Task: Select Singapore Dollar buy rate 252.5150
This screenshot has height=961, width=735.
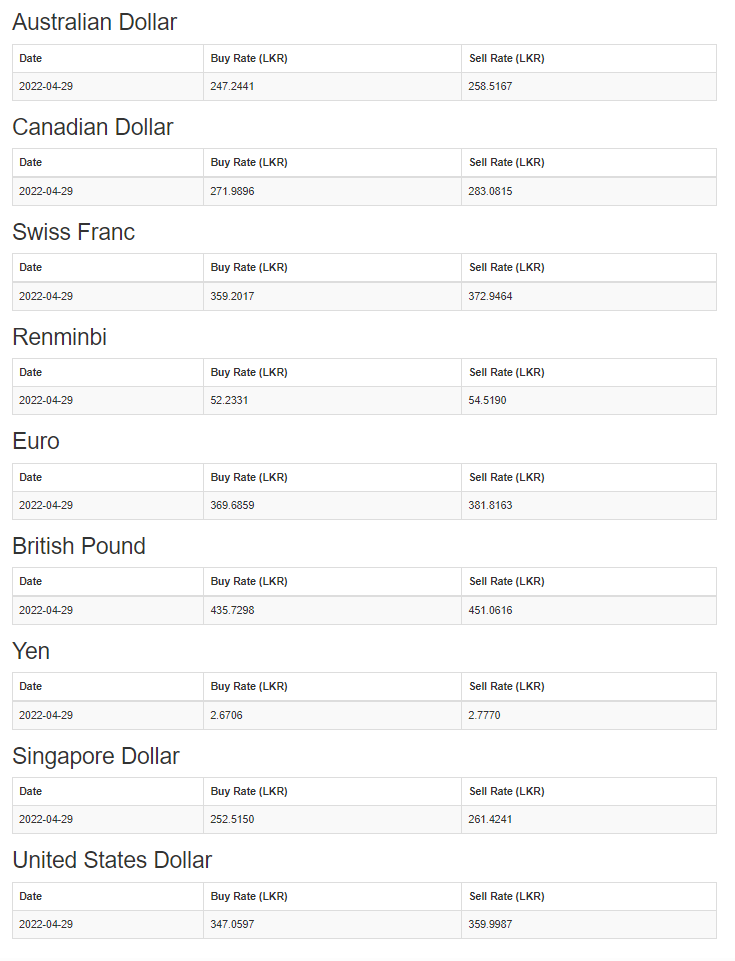Action: (232, 819)
